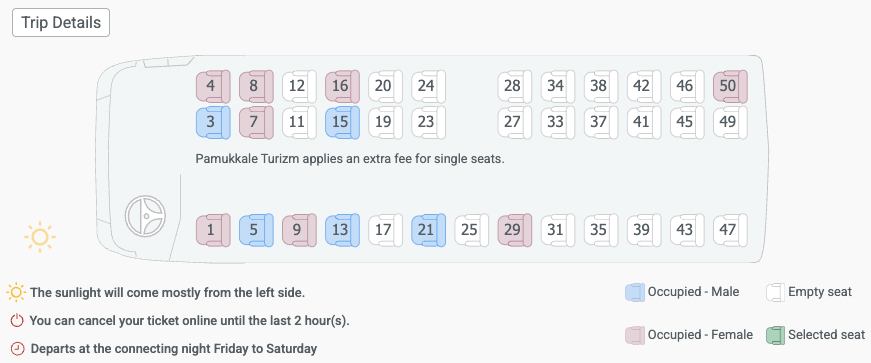Click the Occupied - Female legend swatch
Screen dimensions: 871x363
click(x=635, y=335)
